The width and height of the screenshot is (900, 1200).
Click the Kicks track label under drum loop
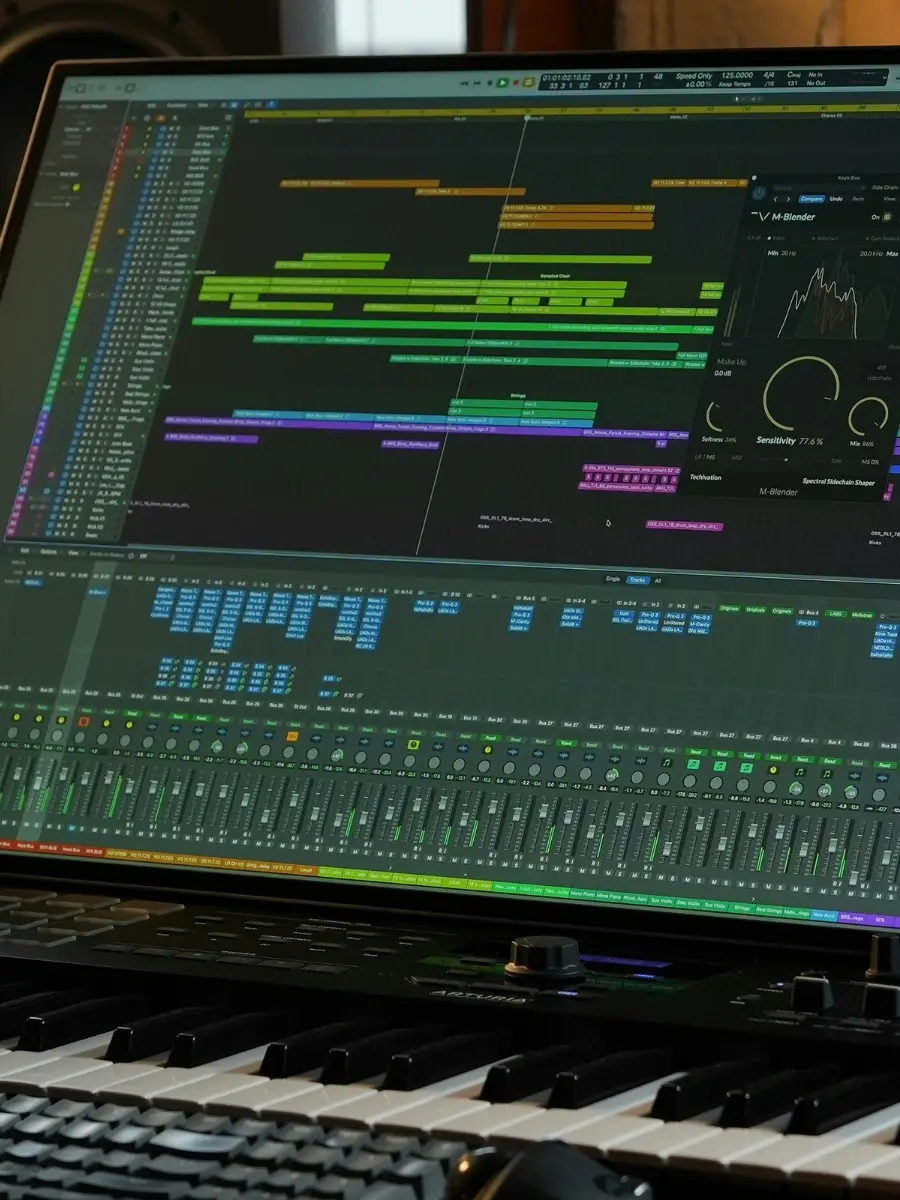(x=483, y=526)
